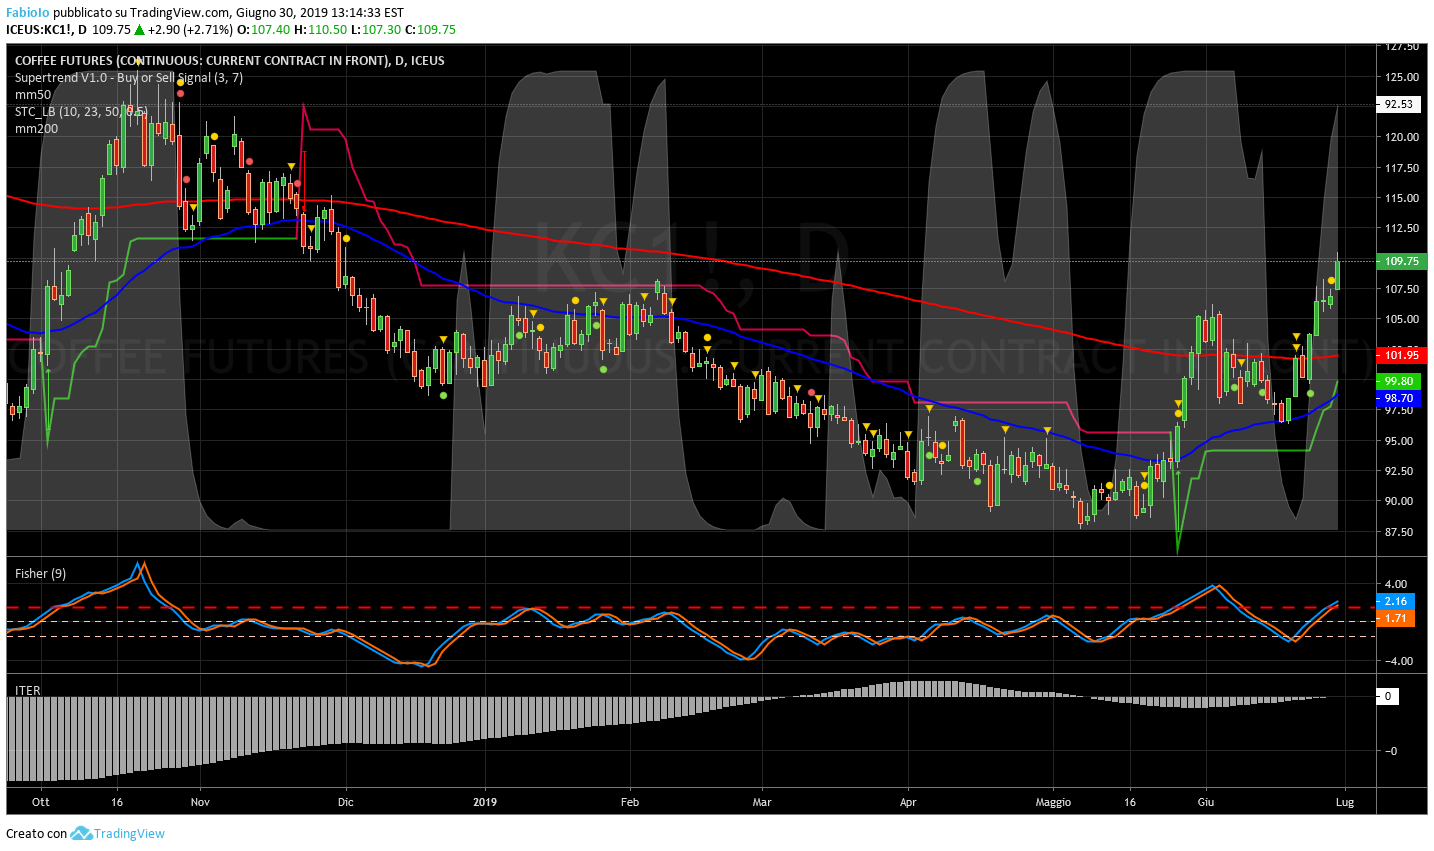The width and height of the screenshot is (1434, 851).
Task: Click the Ott date on time axis
Action: [41, 802]
